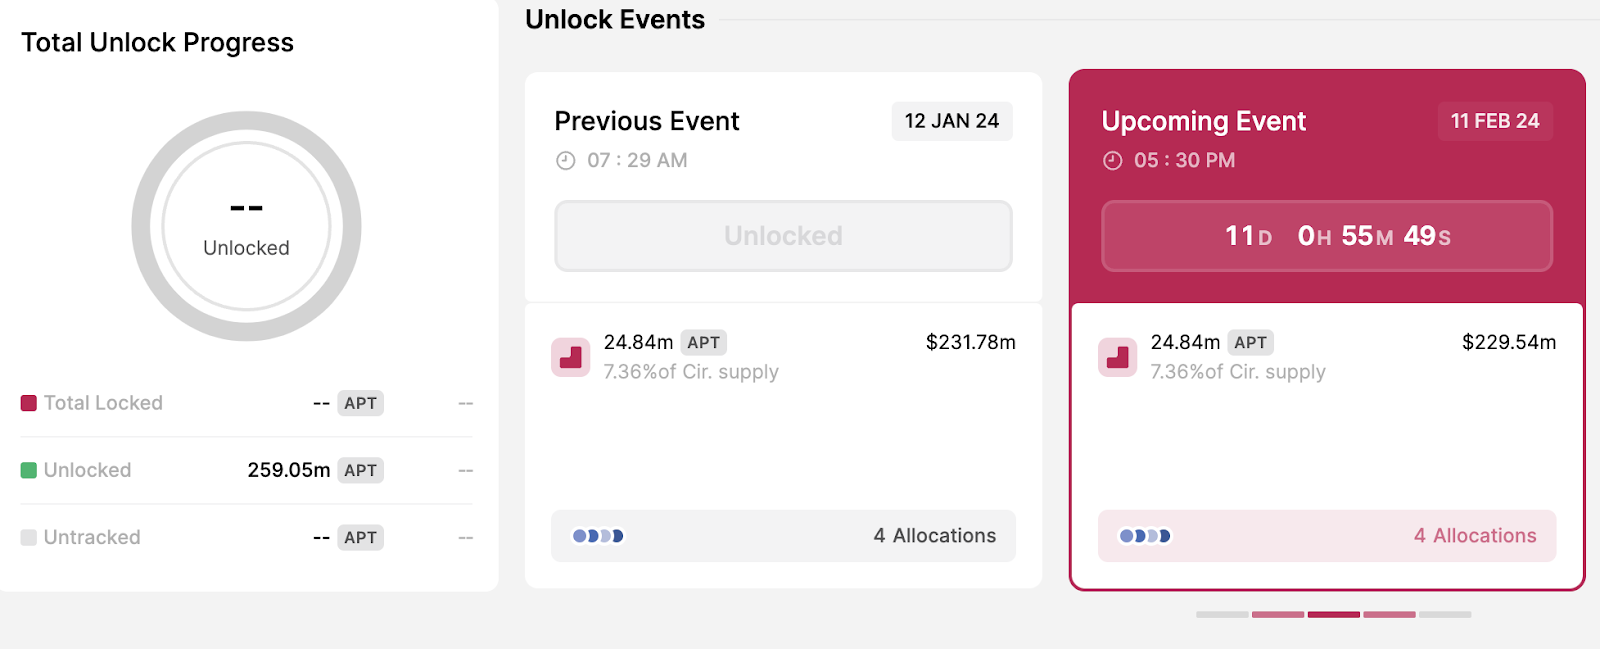This screenshot has width=1600, height=649.
Task: Click the green Unlocked legend square
Action: pyautogui.click(x=29, y=470)
